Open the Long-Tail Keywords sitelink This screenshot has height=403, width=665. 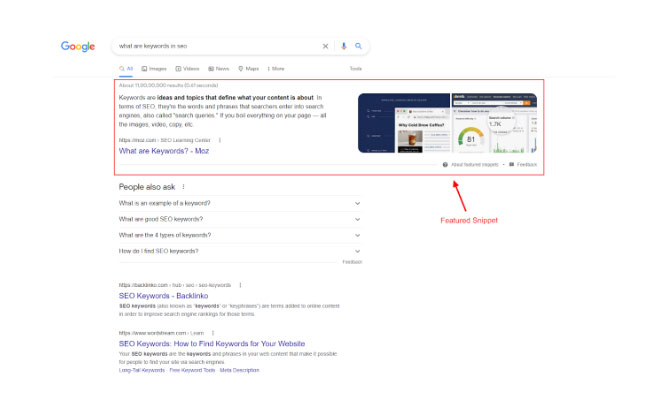click(x=142, y=370)
